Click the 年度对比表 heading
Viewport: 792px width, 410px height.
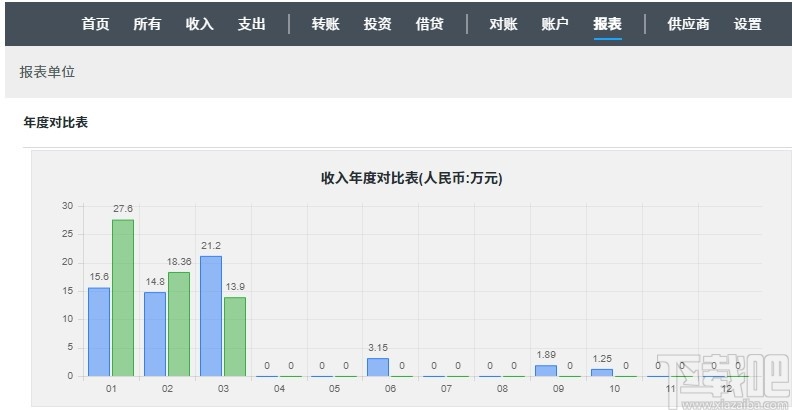click(x=56, y=122)
